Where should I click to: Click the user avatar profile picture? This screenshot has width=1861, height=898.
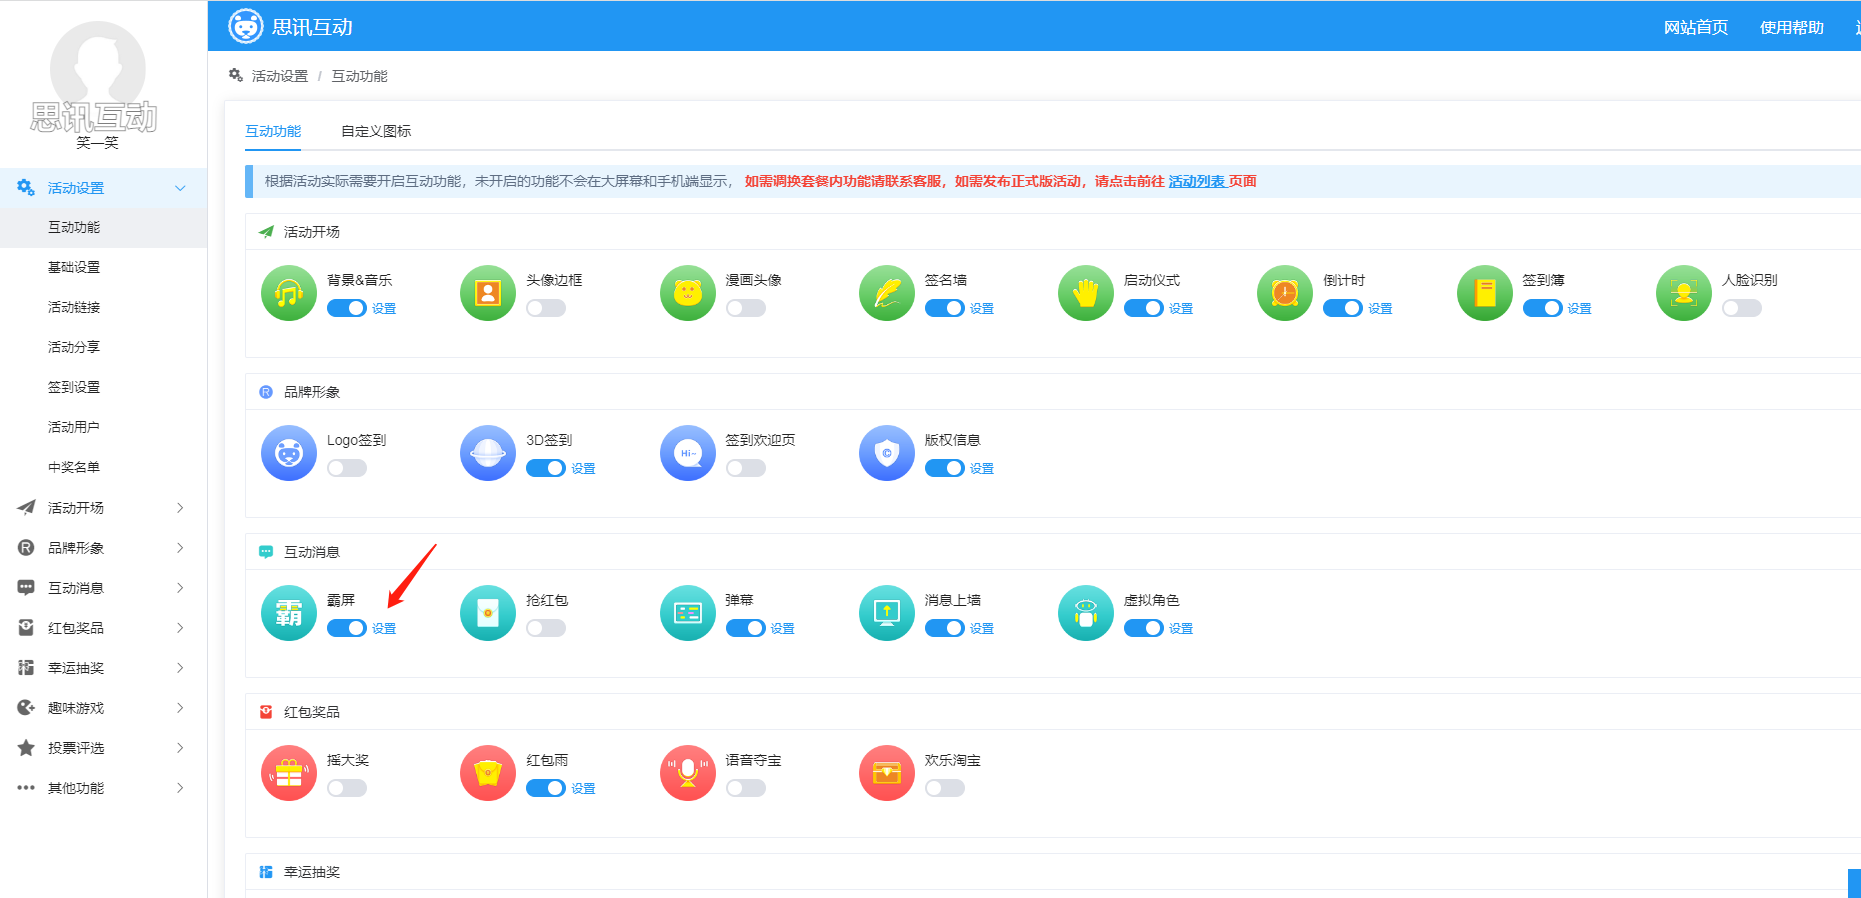97,68
